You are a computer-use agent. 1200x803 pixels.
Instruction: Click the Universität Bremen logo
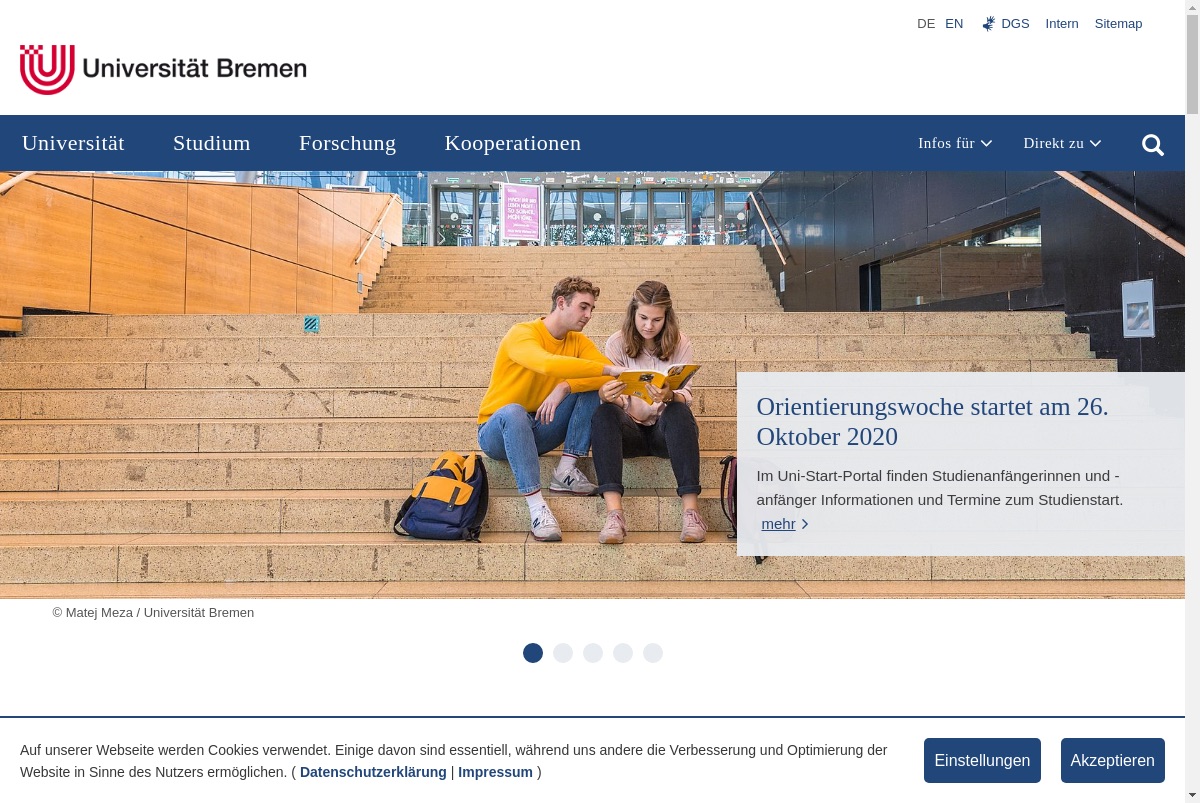[x=163, y=69]
